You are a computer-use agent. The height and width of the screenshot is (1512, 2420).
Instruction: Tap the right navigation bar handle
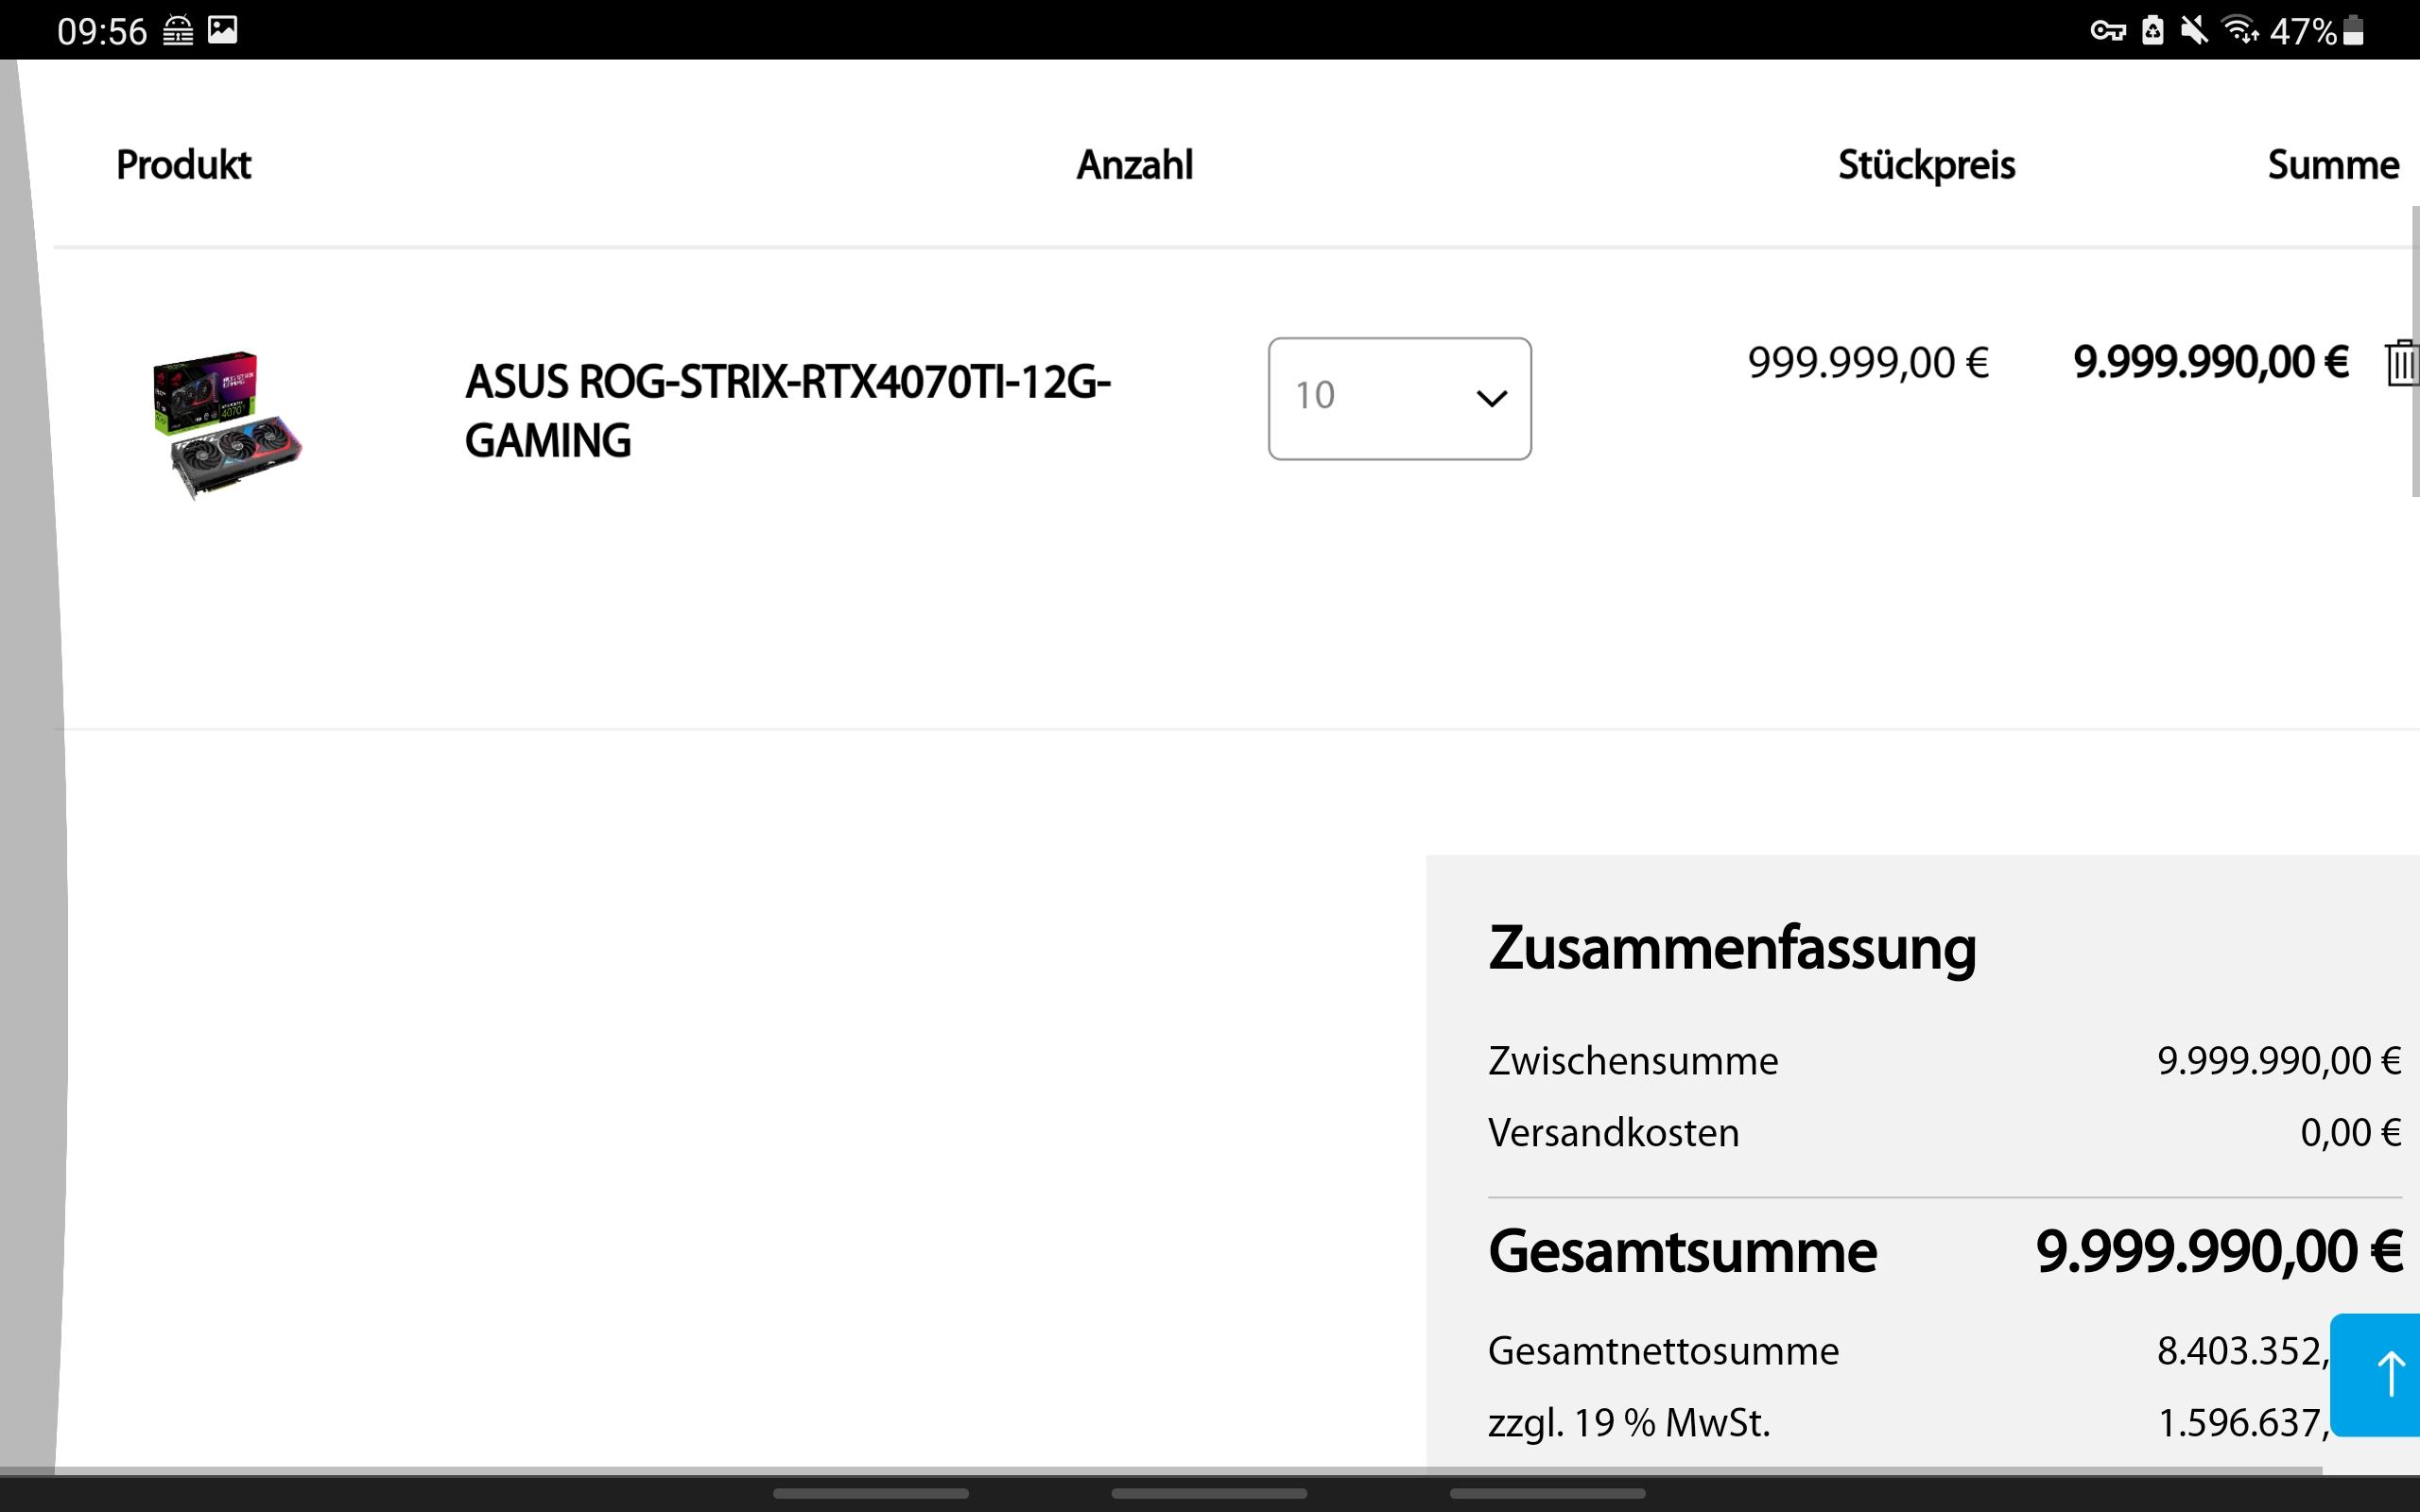click(x=1548, y=1493)
